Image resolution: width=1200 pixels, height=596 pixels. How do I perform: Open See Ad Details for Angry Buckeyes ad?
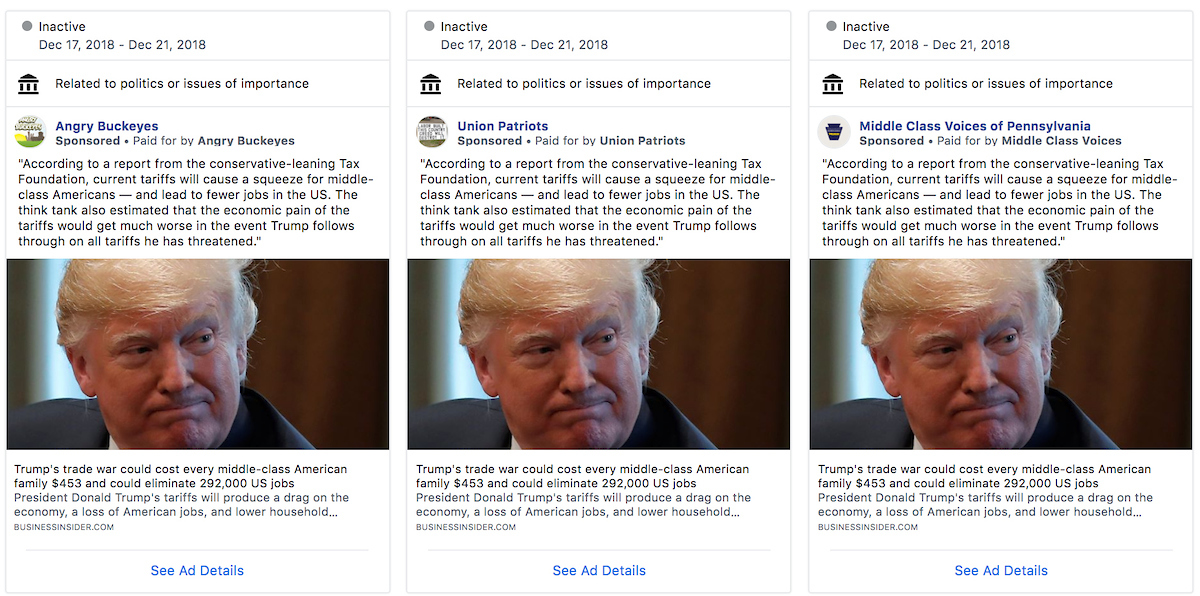197,570
